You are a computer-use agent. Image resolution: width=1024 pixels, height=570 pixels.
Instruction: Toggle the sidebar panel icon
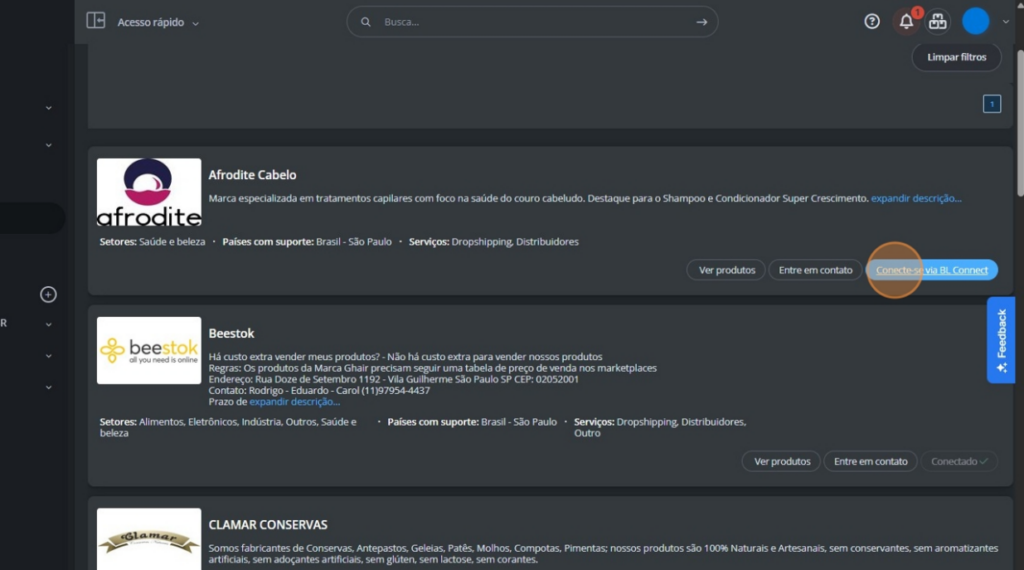point(96,21)
